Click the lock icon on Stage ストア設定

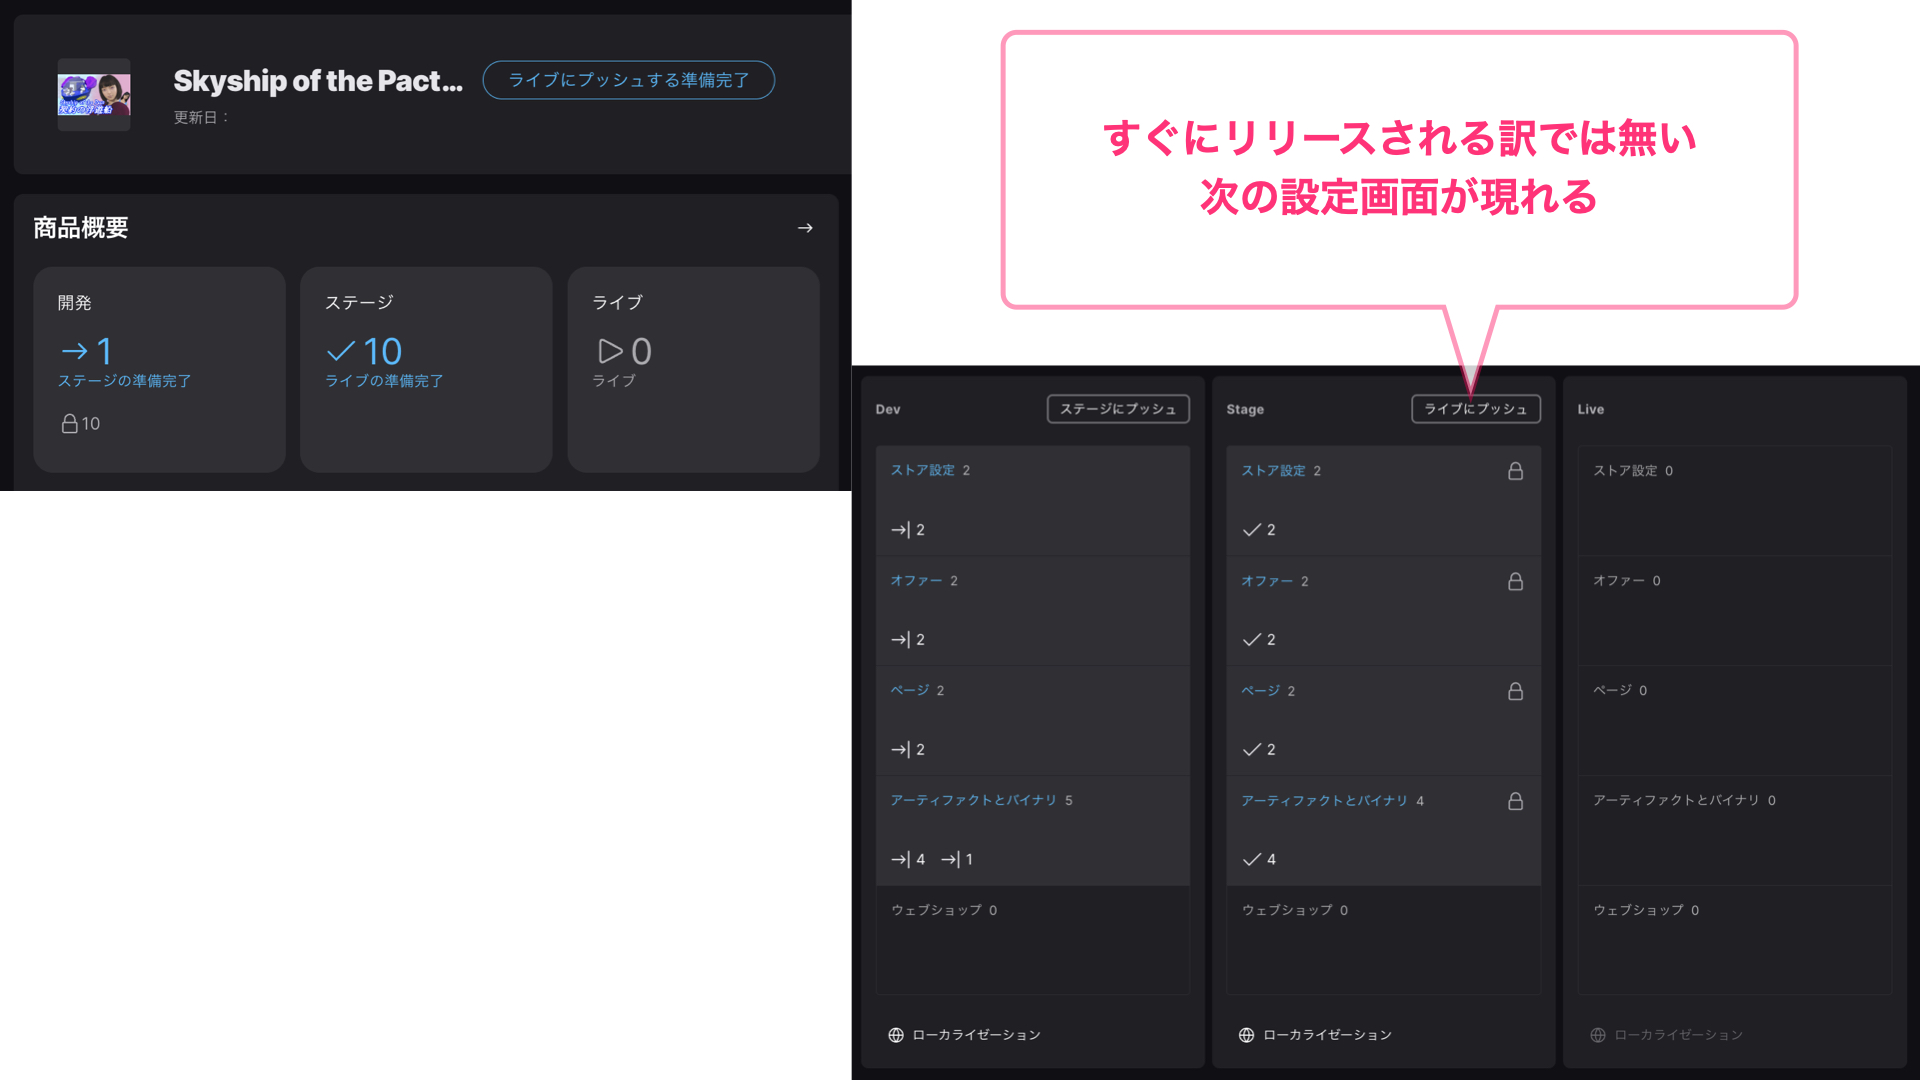point(1515,471)
